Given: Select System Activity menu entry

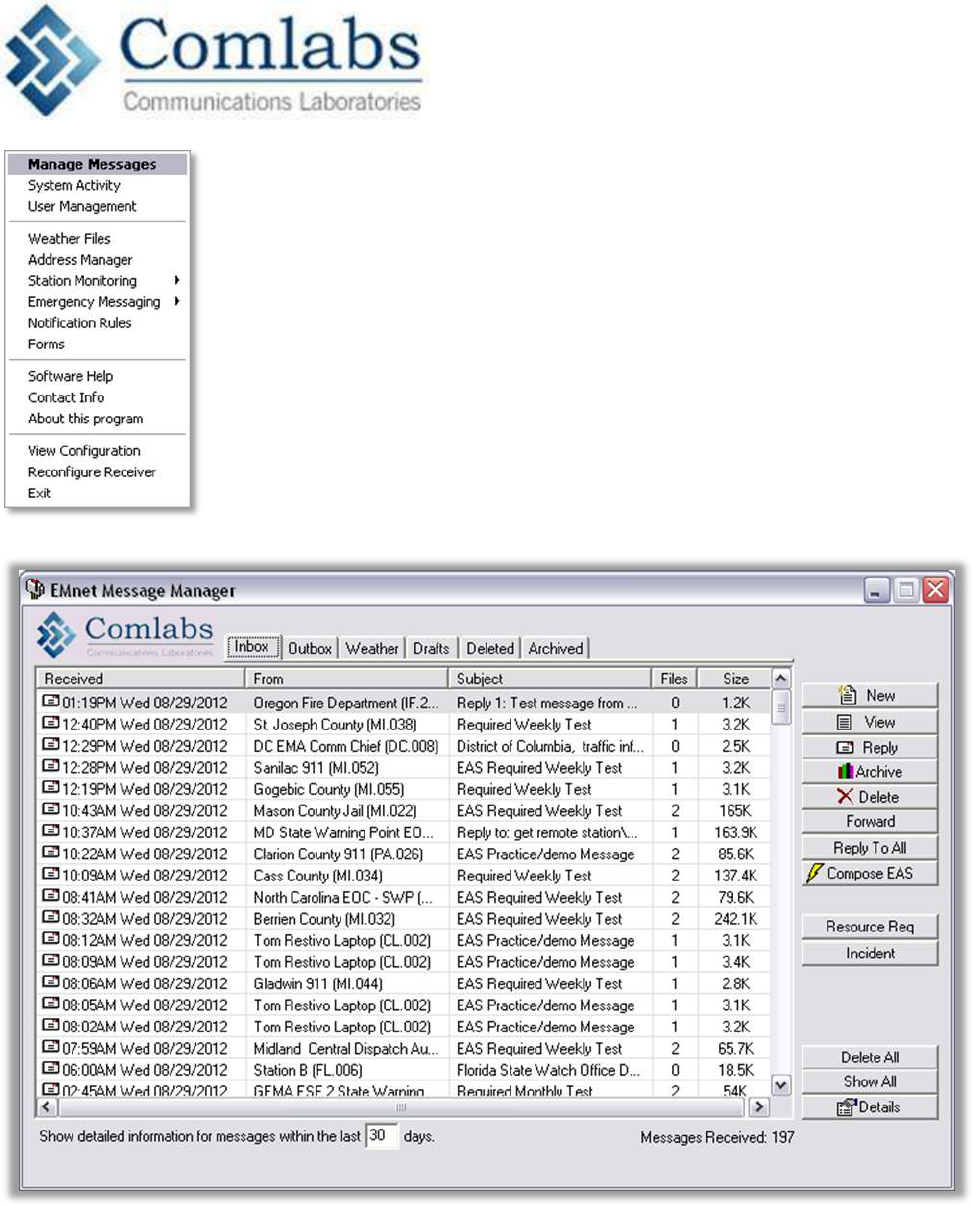Looking at the screenshot, I should [74, 185].
